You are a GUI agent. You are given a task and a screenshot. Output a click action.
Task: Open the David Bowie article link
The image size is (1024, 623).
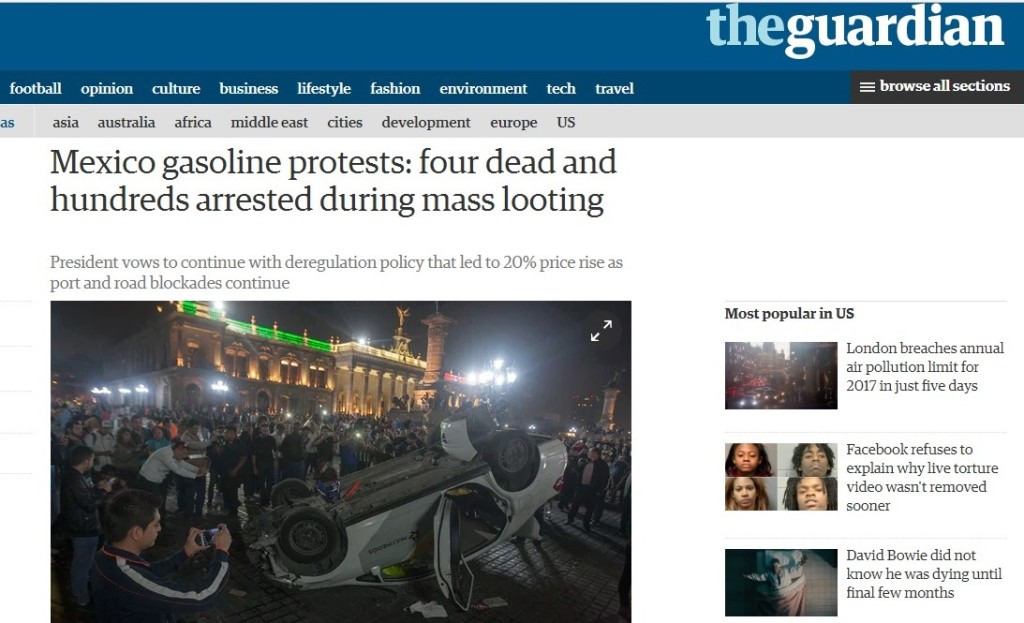click(923, 574)
